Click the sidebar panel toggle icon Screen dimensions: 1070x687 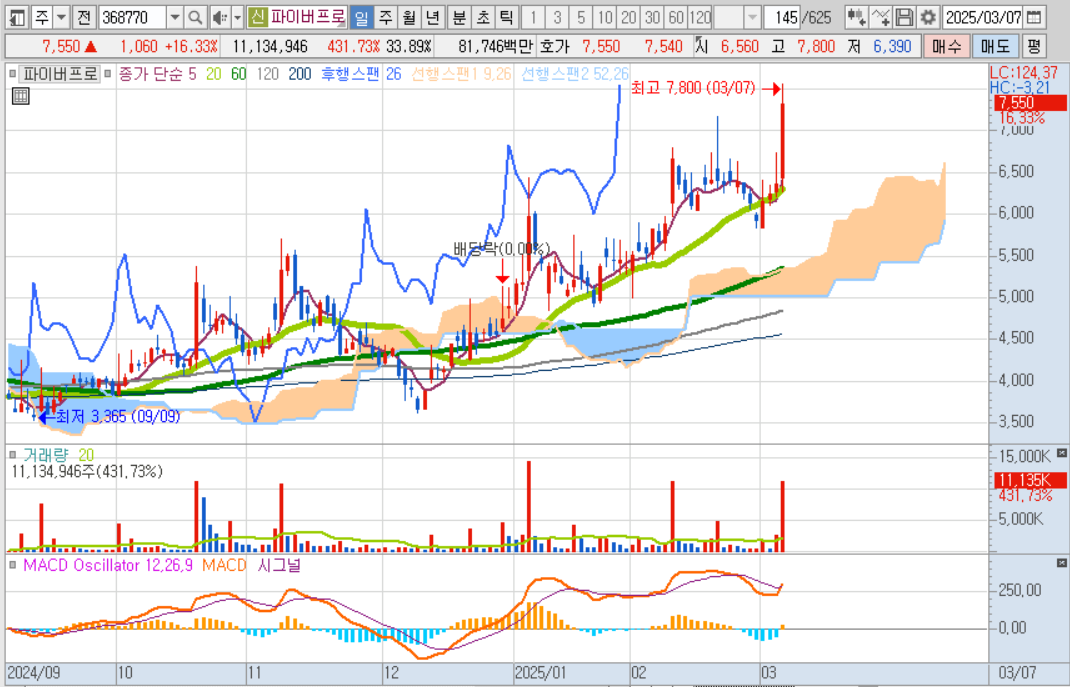(x=17, y=17)
